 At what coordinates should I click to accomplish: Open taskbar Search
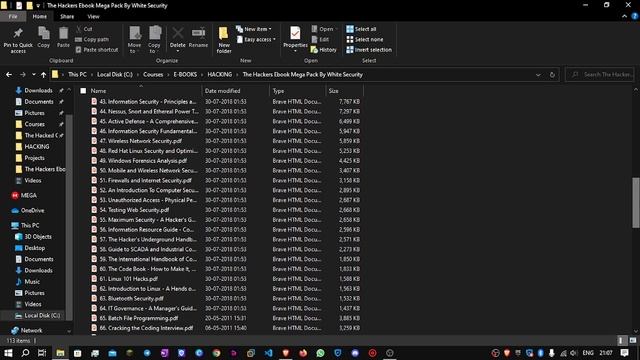pos(25,353)
